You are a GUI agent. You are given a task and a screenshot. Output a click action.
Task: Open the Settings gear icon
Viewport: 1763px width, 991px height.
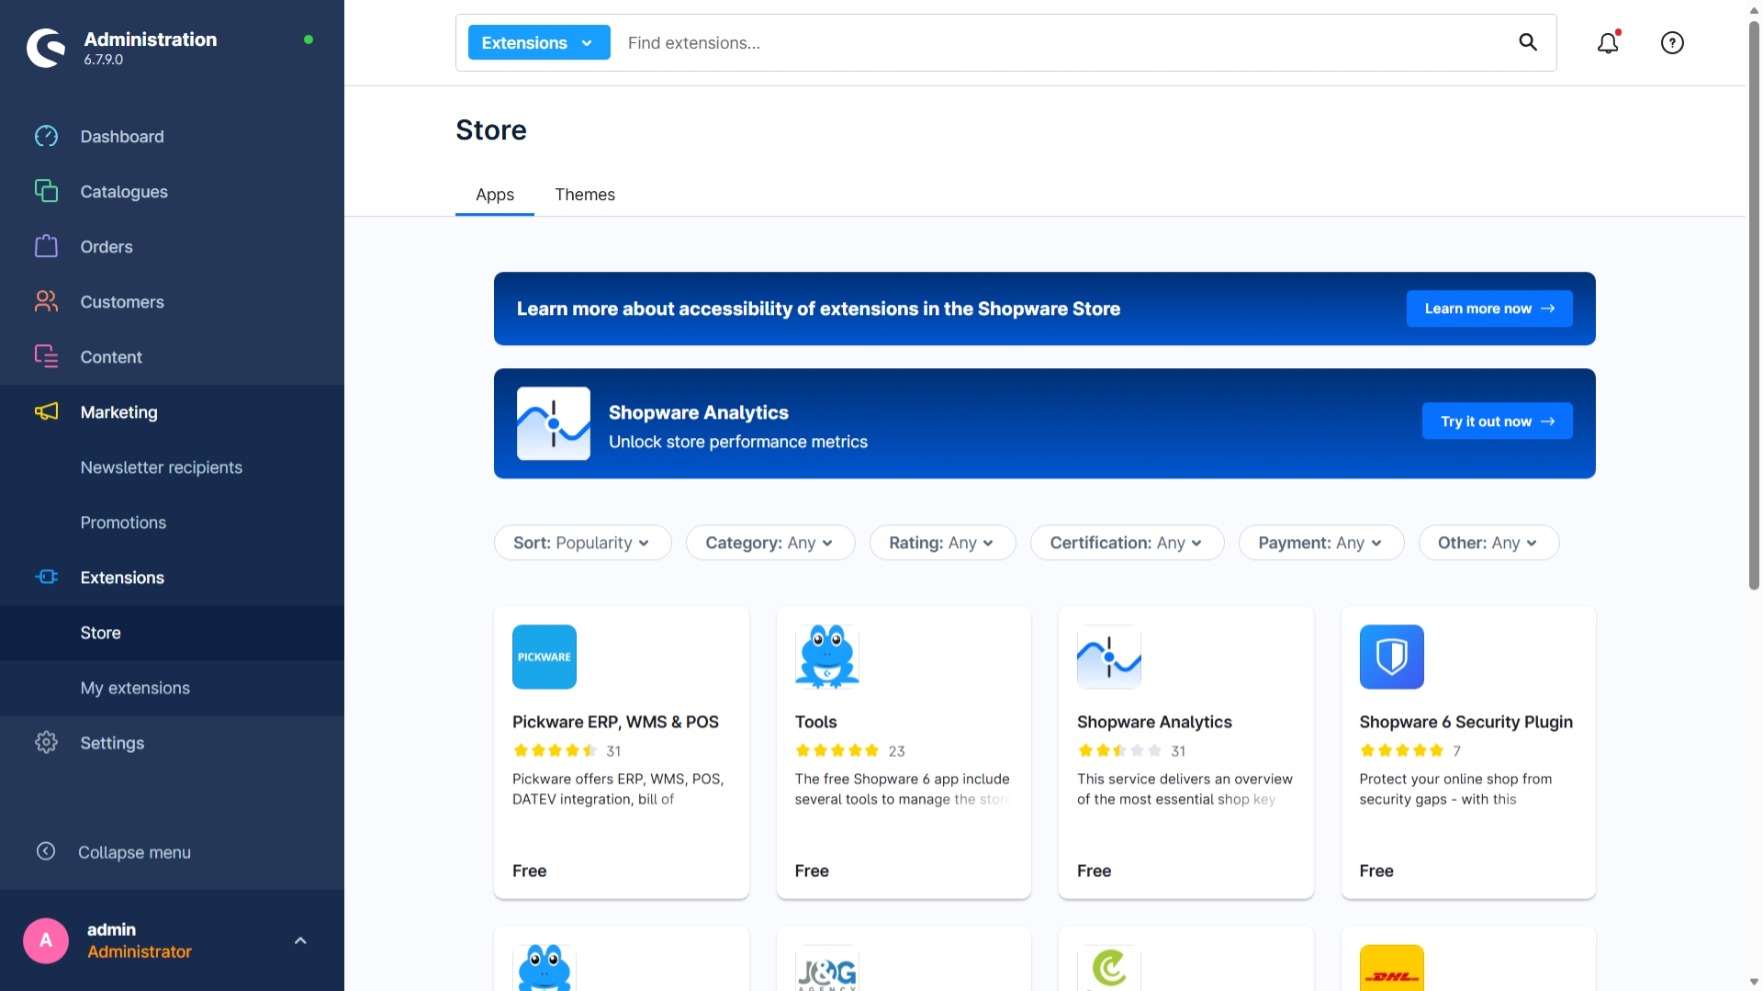pyautogui.click(x=46, y=742)
